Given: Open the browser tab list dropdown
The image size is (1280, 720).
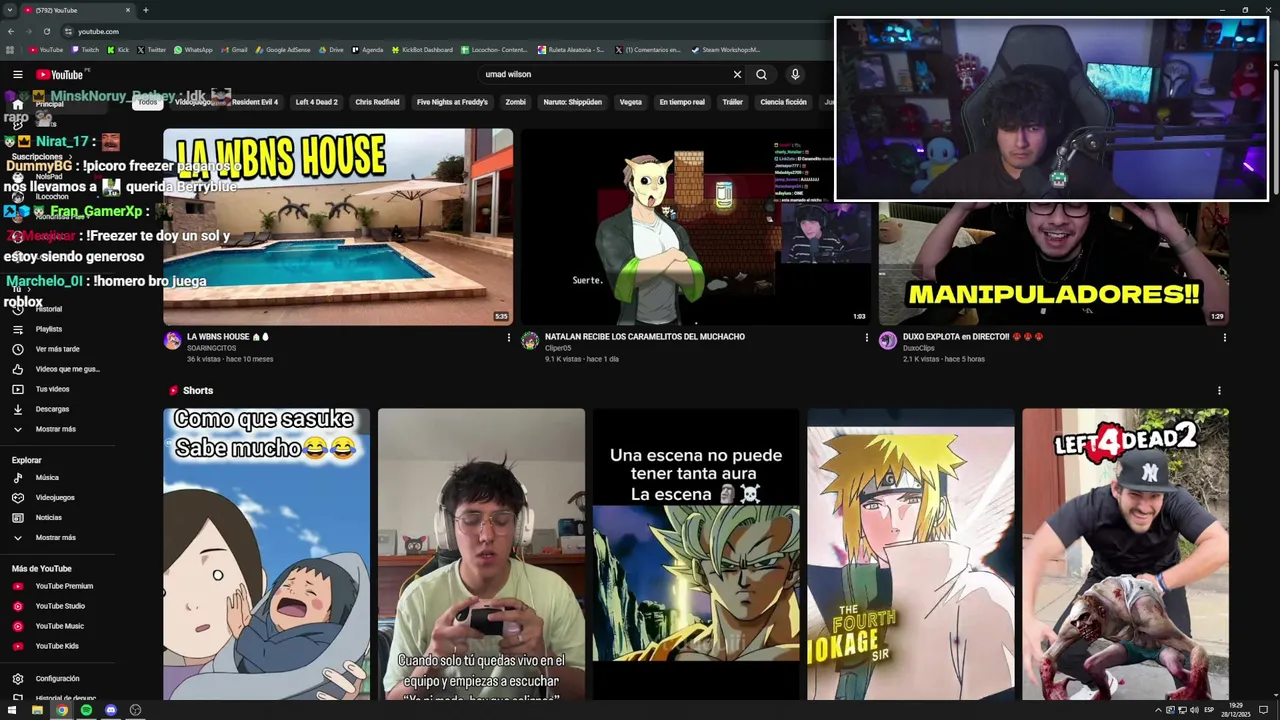Looking at the screenshot, I should 10,10.
